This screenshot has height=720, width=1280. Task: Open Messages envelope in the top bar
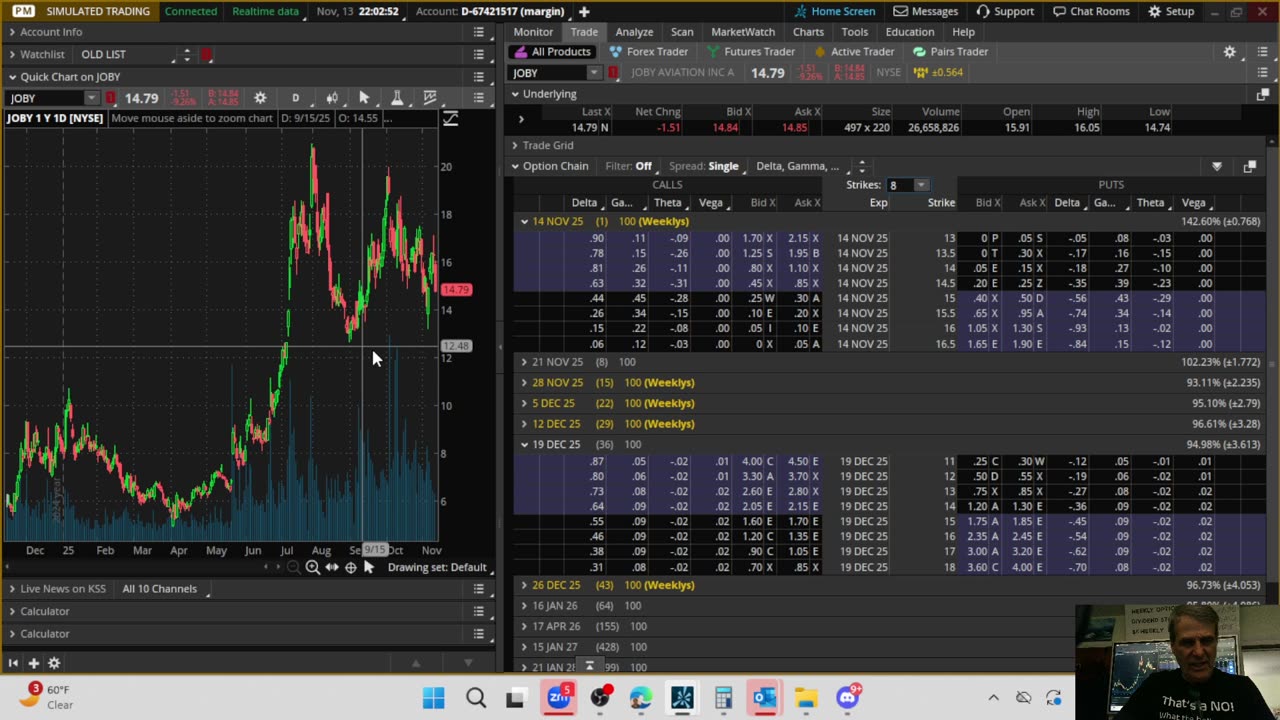pos(926,11)
